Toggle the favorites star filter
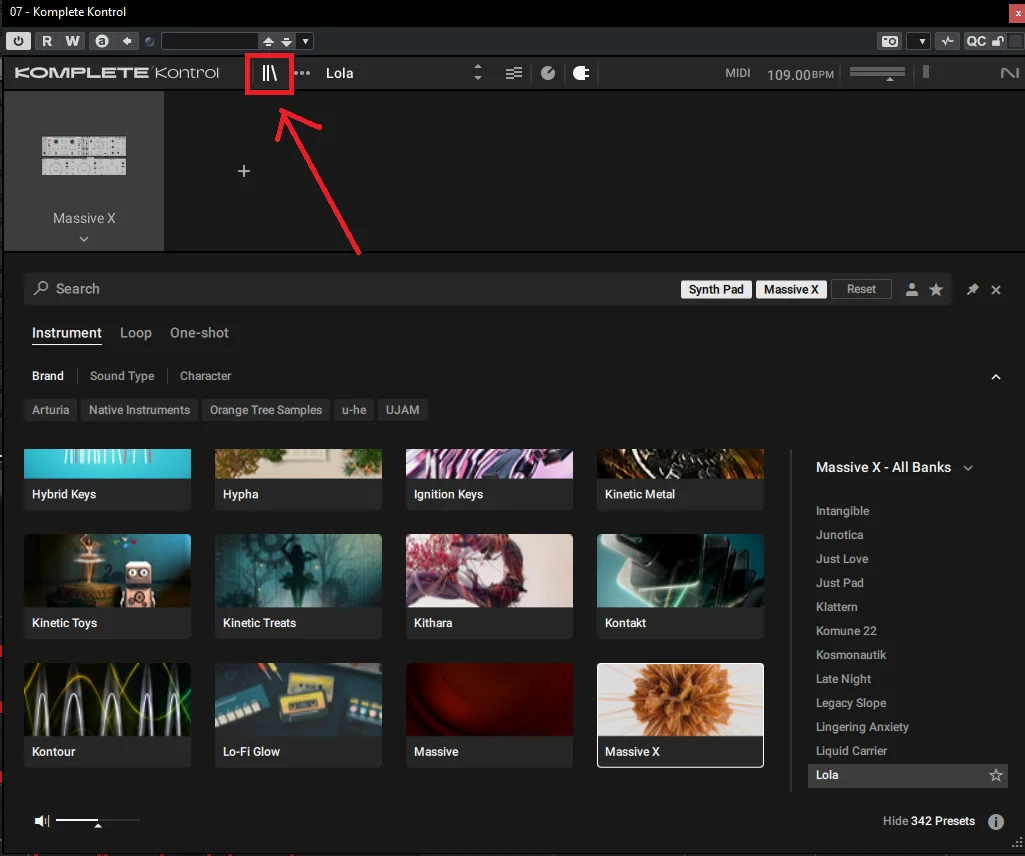 (936, 289)
